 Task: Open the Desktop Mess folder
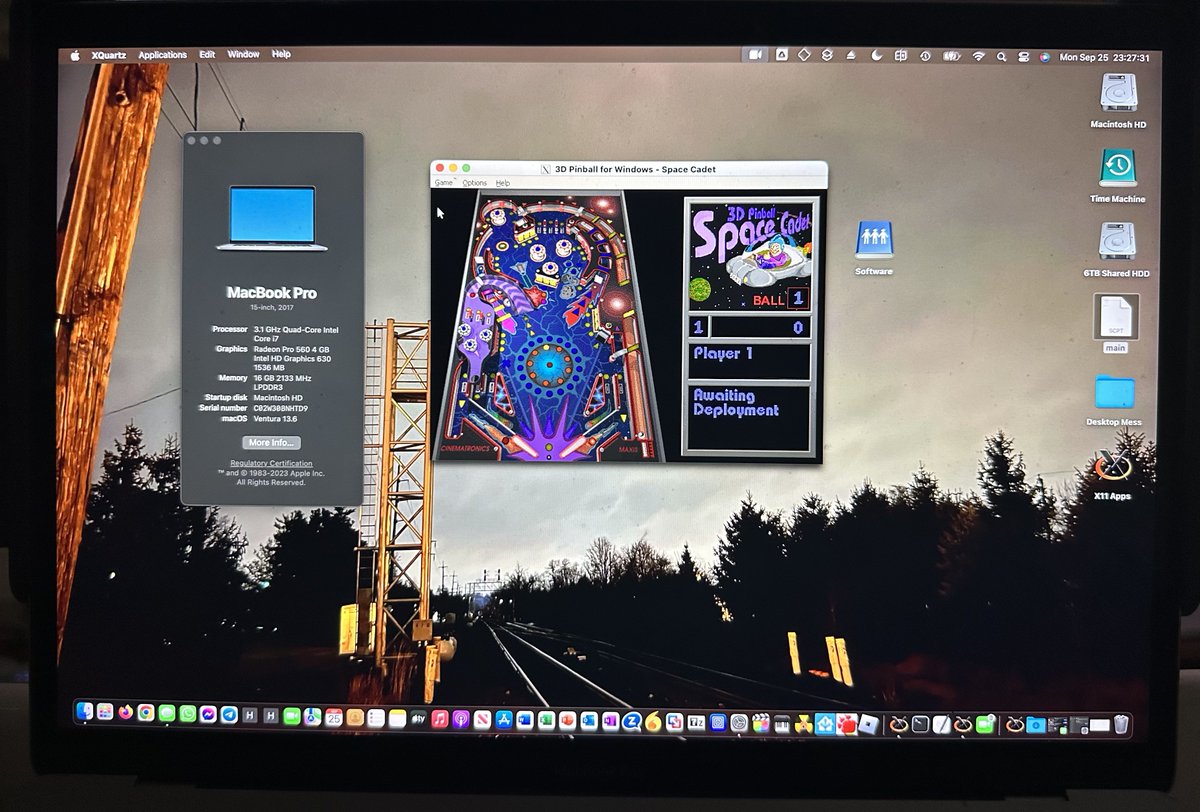click(1114, 400)
